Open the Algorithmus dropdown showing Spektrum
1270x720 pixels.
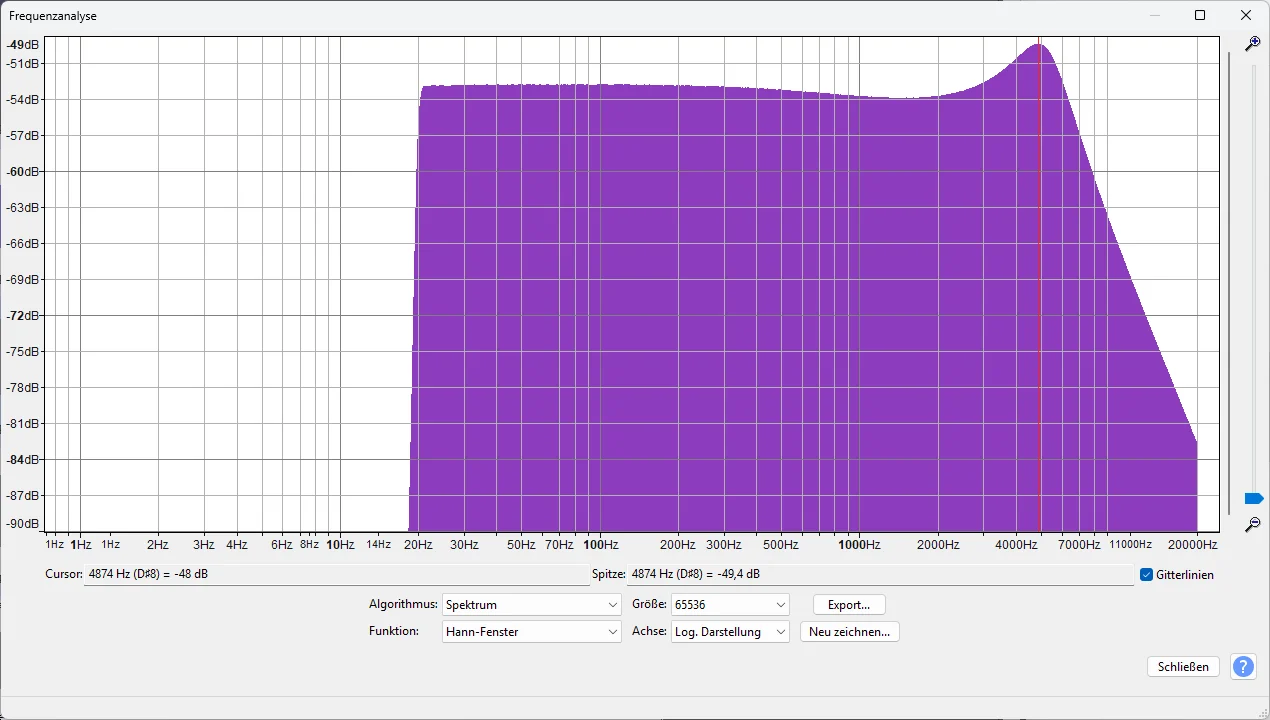(x=531, y=605)
